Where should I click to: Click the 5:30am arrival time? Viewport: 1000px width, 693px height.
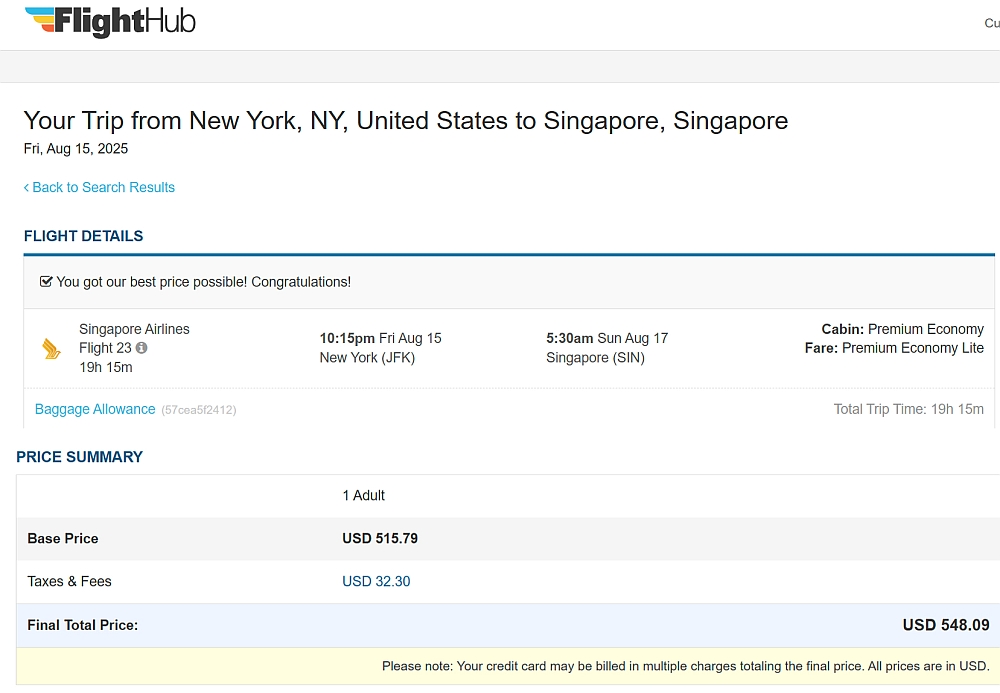coord(570,339)
